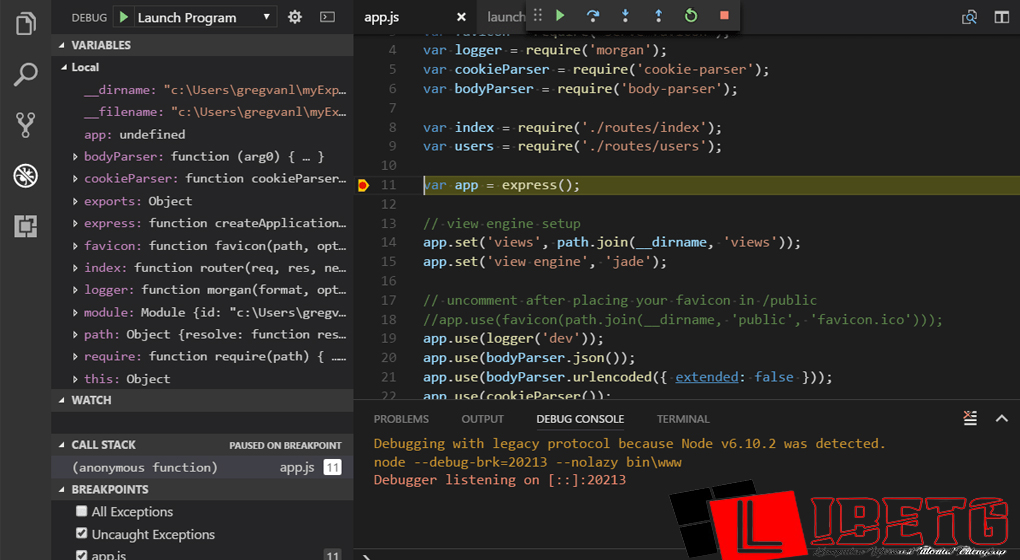The image size is (1020, 560).
Task: Expand the require variable
Action: (x=75, y=356)
